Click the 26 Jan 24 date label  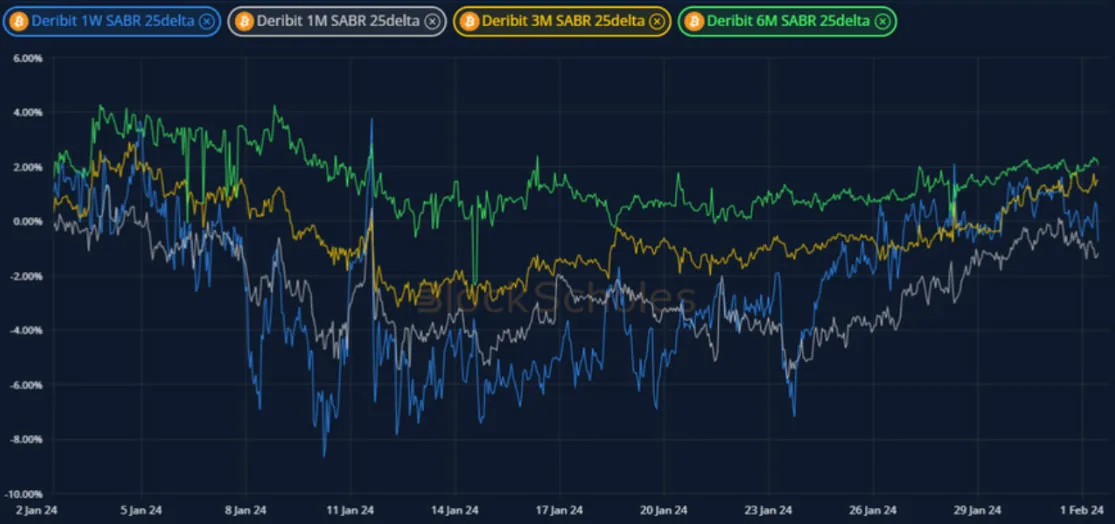(x=873, y=510)
